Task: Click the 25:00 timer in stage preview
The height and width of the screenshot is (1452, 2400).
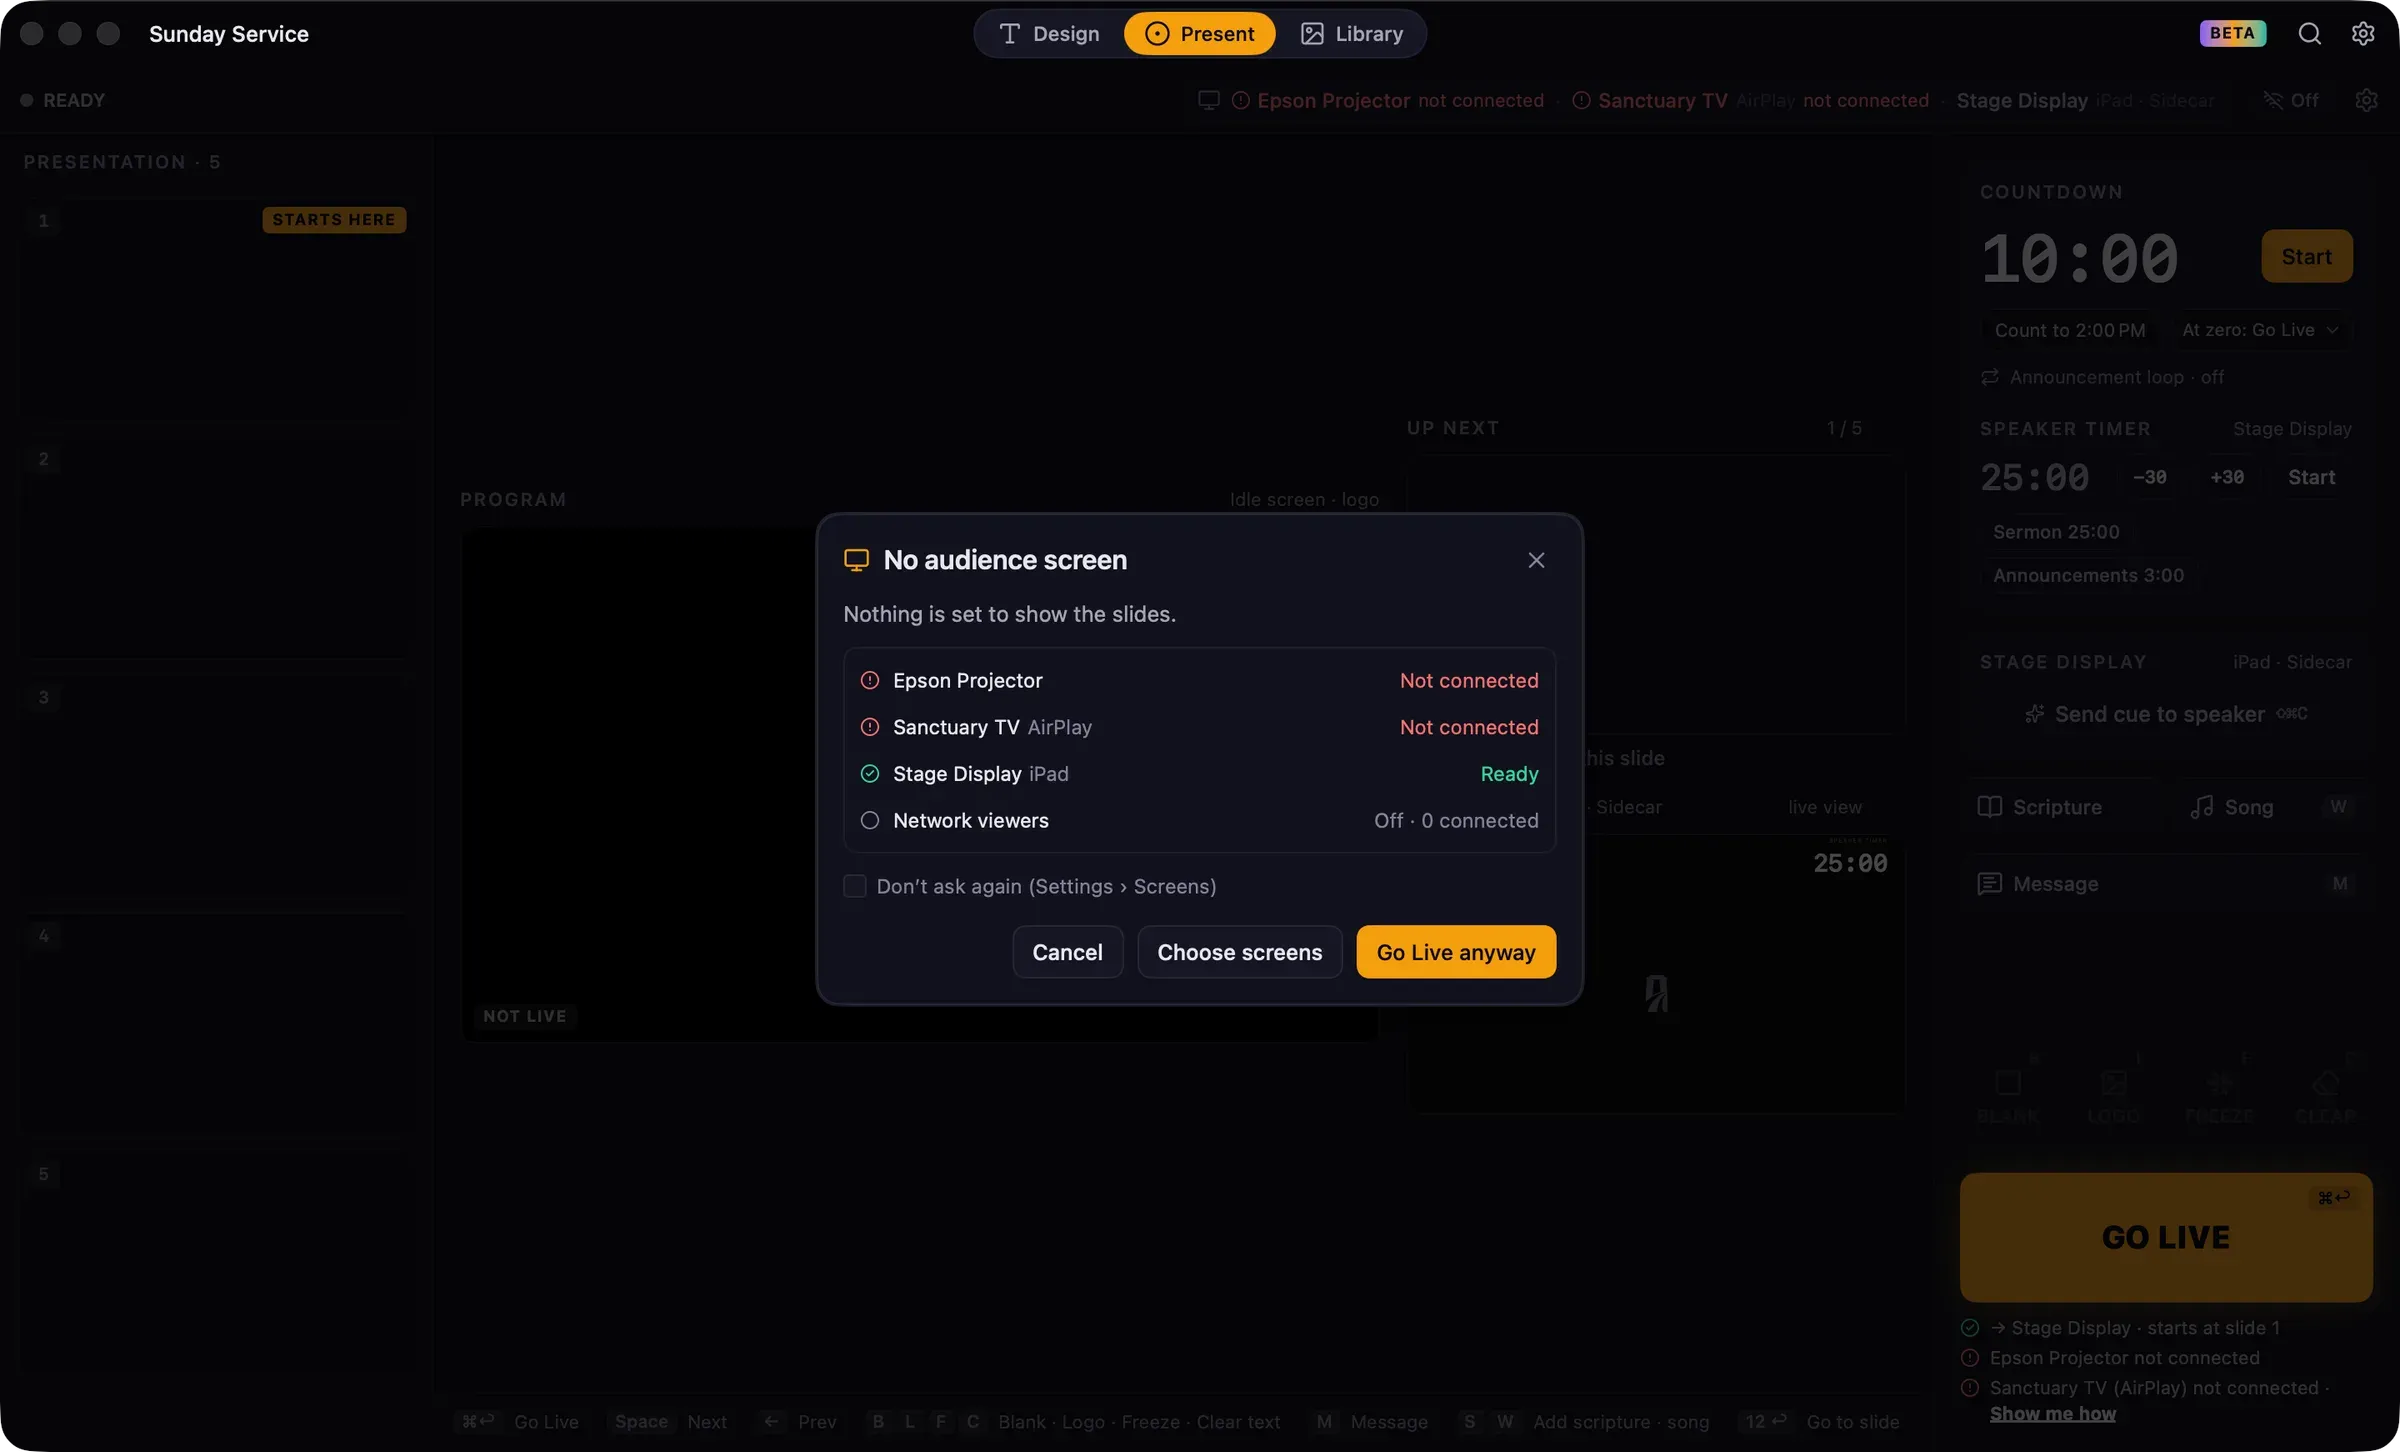Action: [x=1850, y=864]
